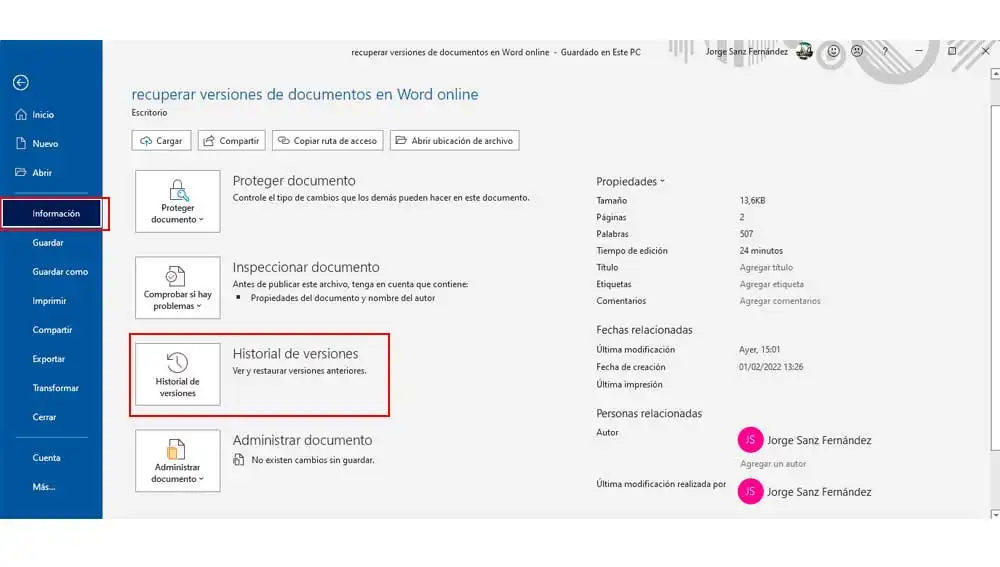This screenshot has height=567, width=1000.
Task: Open the Administrar documento dropdown button
Action: pyautogui.click(x=178, y=460)
